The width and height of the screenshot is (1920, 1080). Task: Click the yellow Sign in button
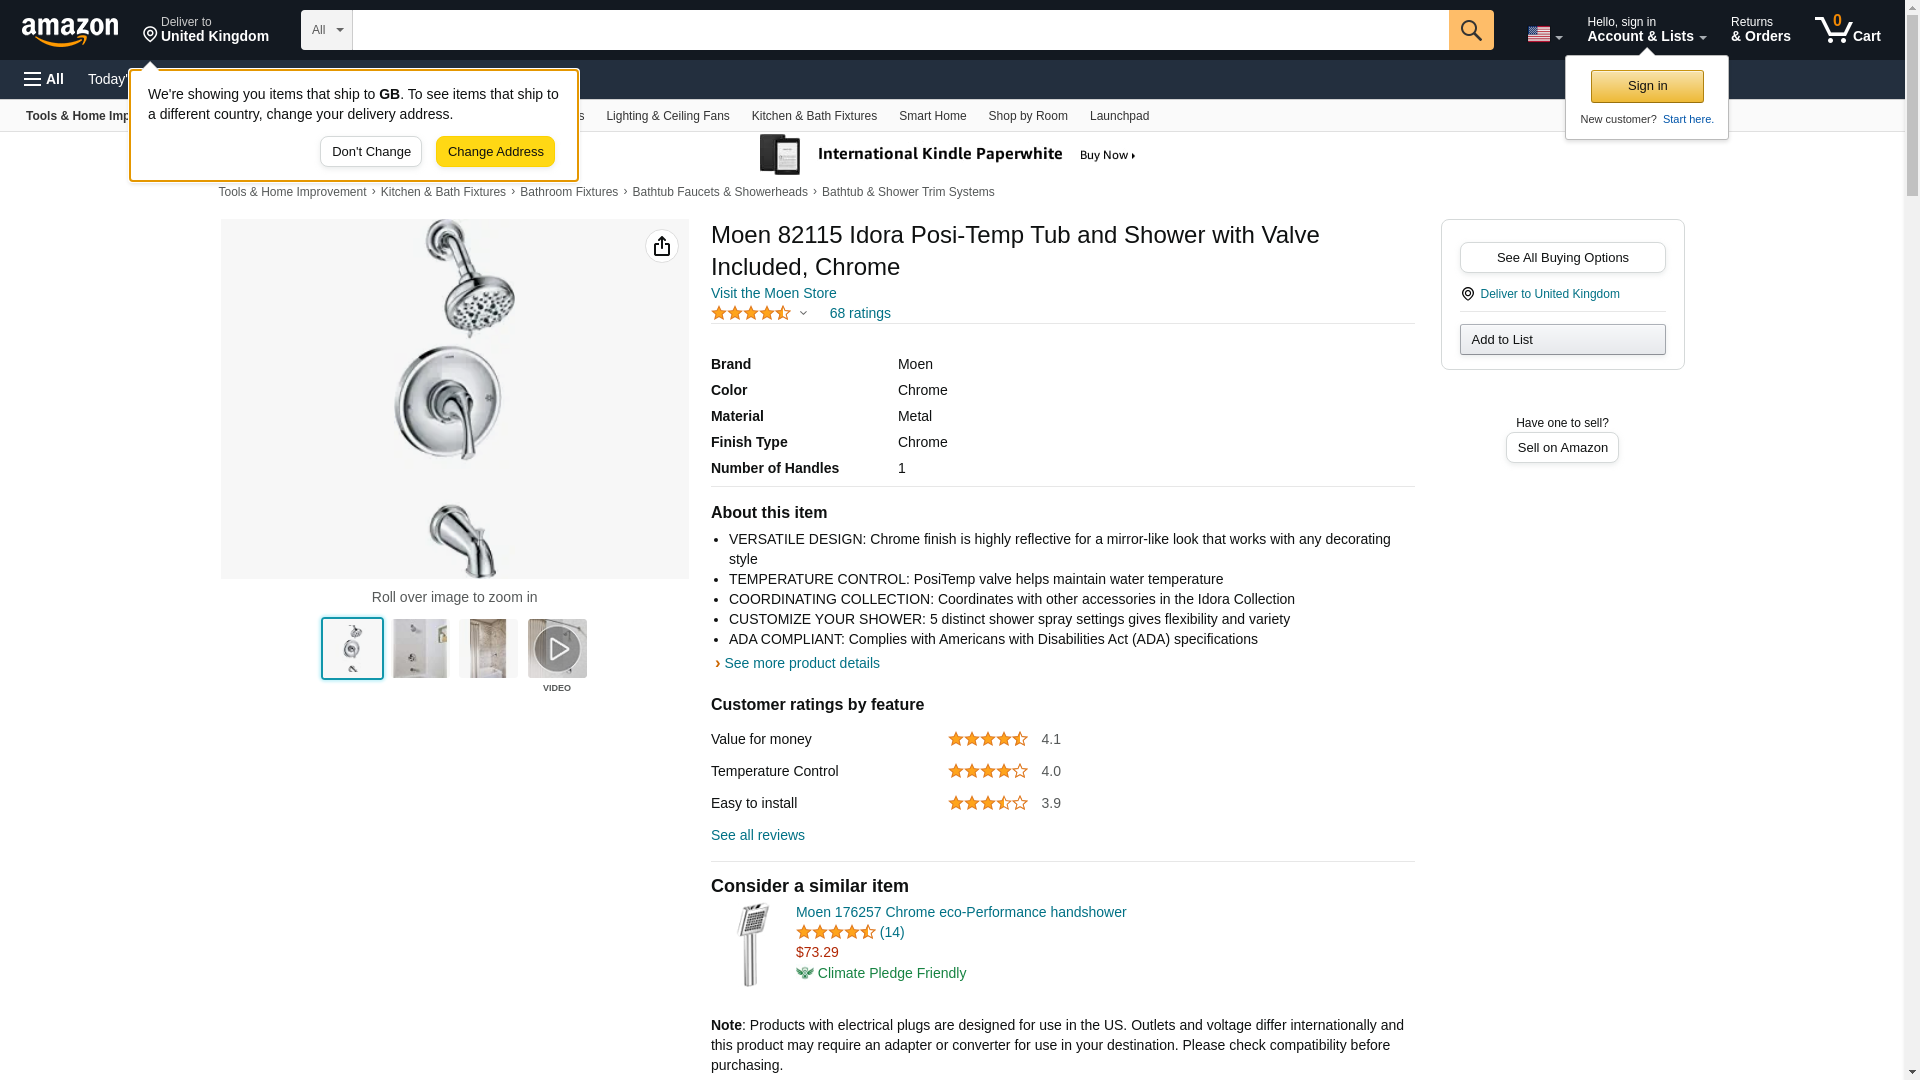point(1646,86)
